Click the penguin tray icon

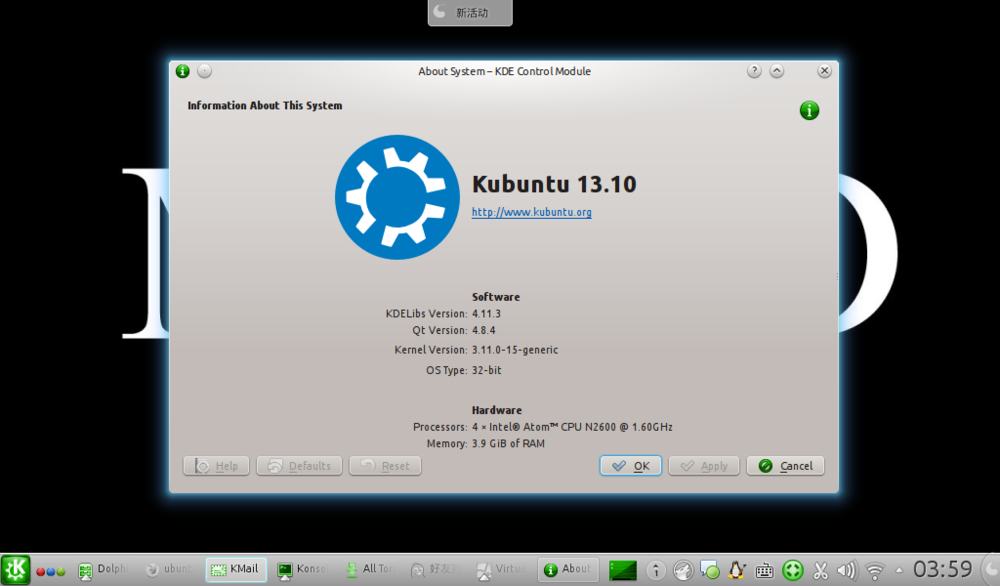pyautogui.click(x=737, y=570)
